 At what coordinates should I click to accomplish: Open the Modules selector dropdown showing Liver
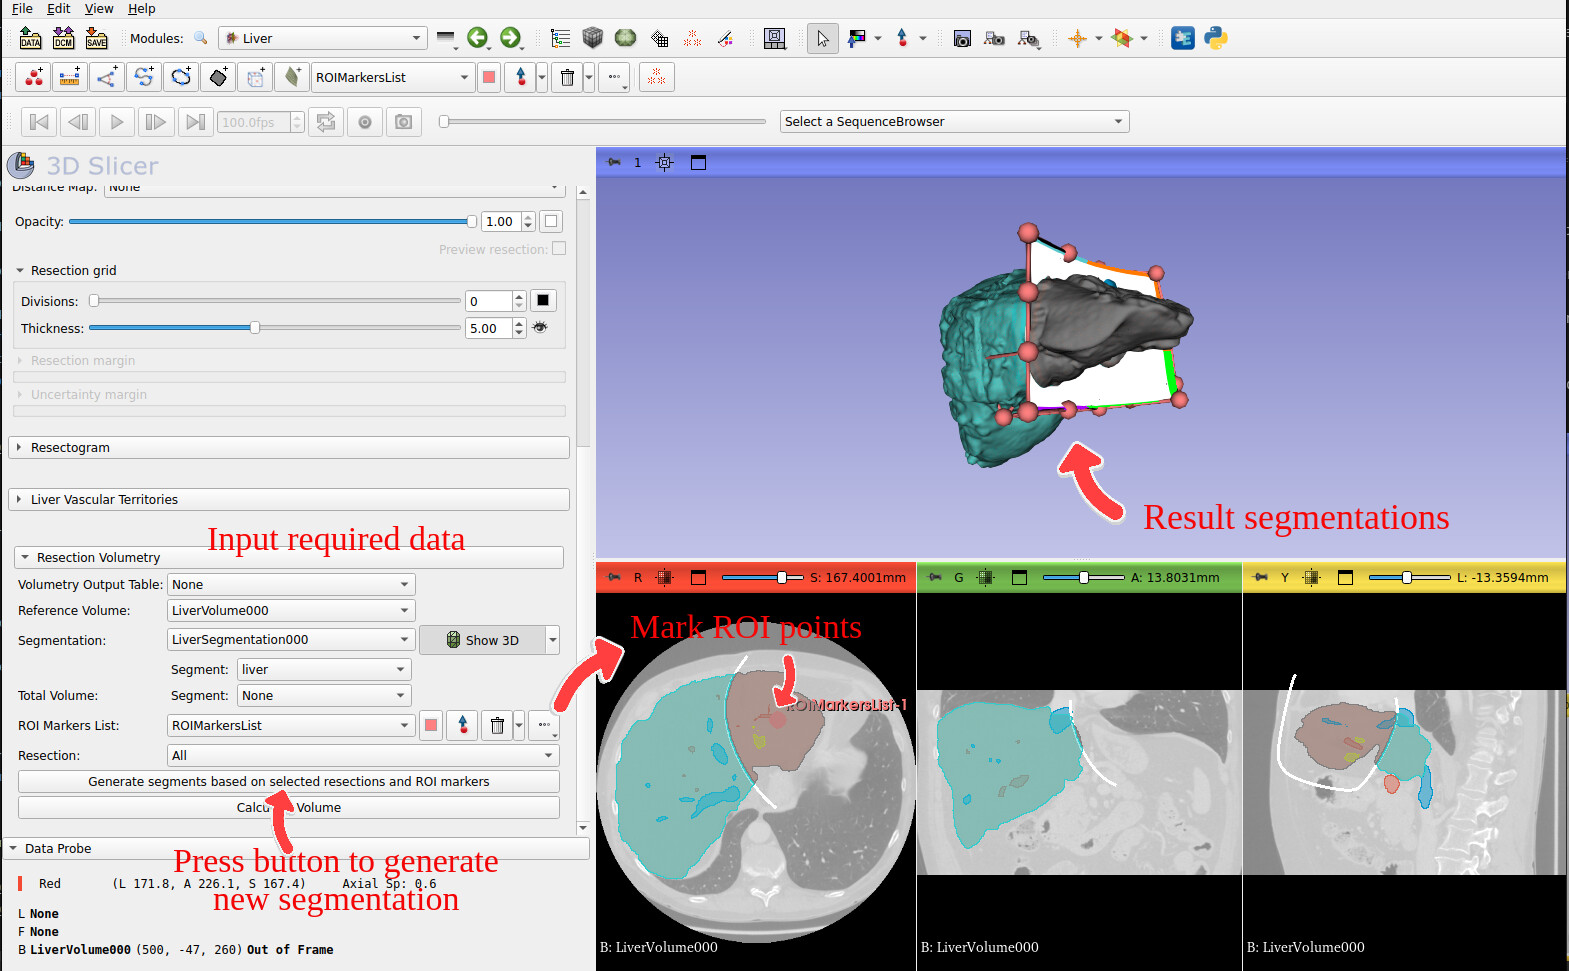pos(323,38)
